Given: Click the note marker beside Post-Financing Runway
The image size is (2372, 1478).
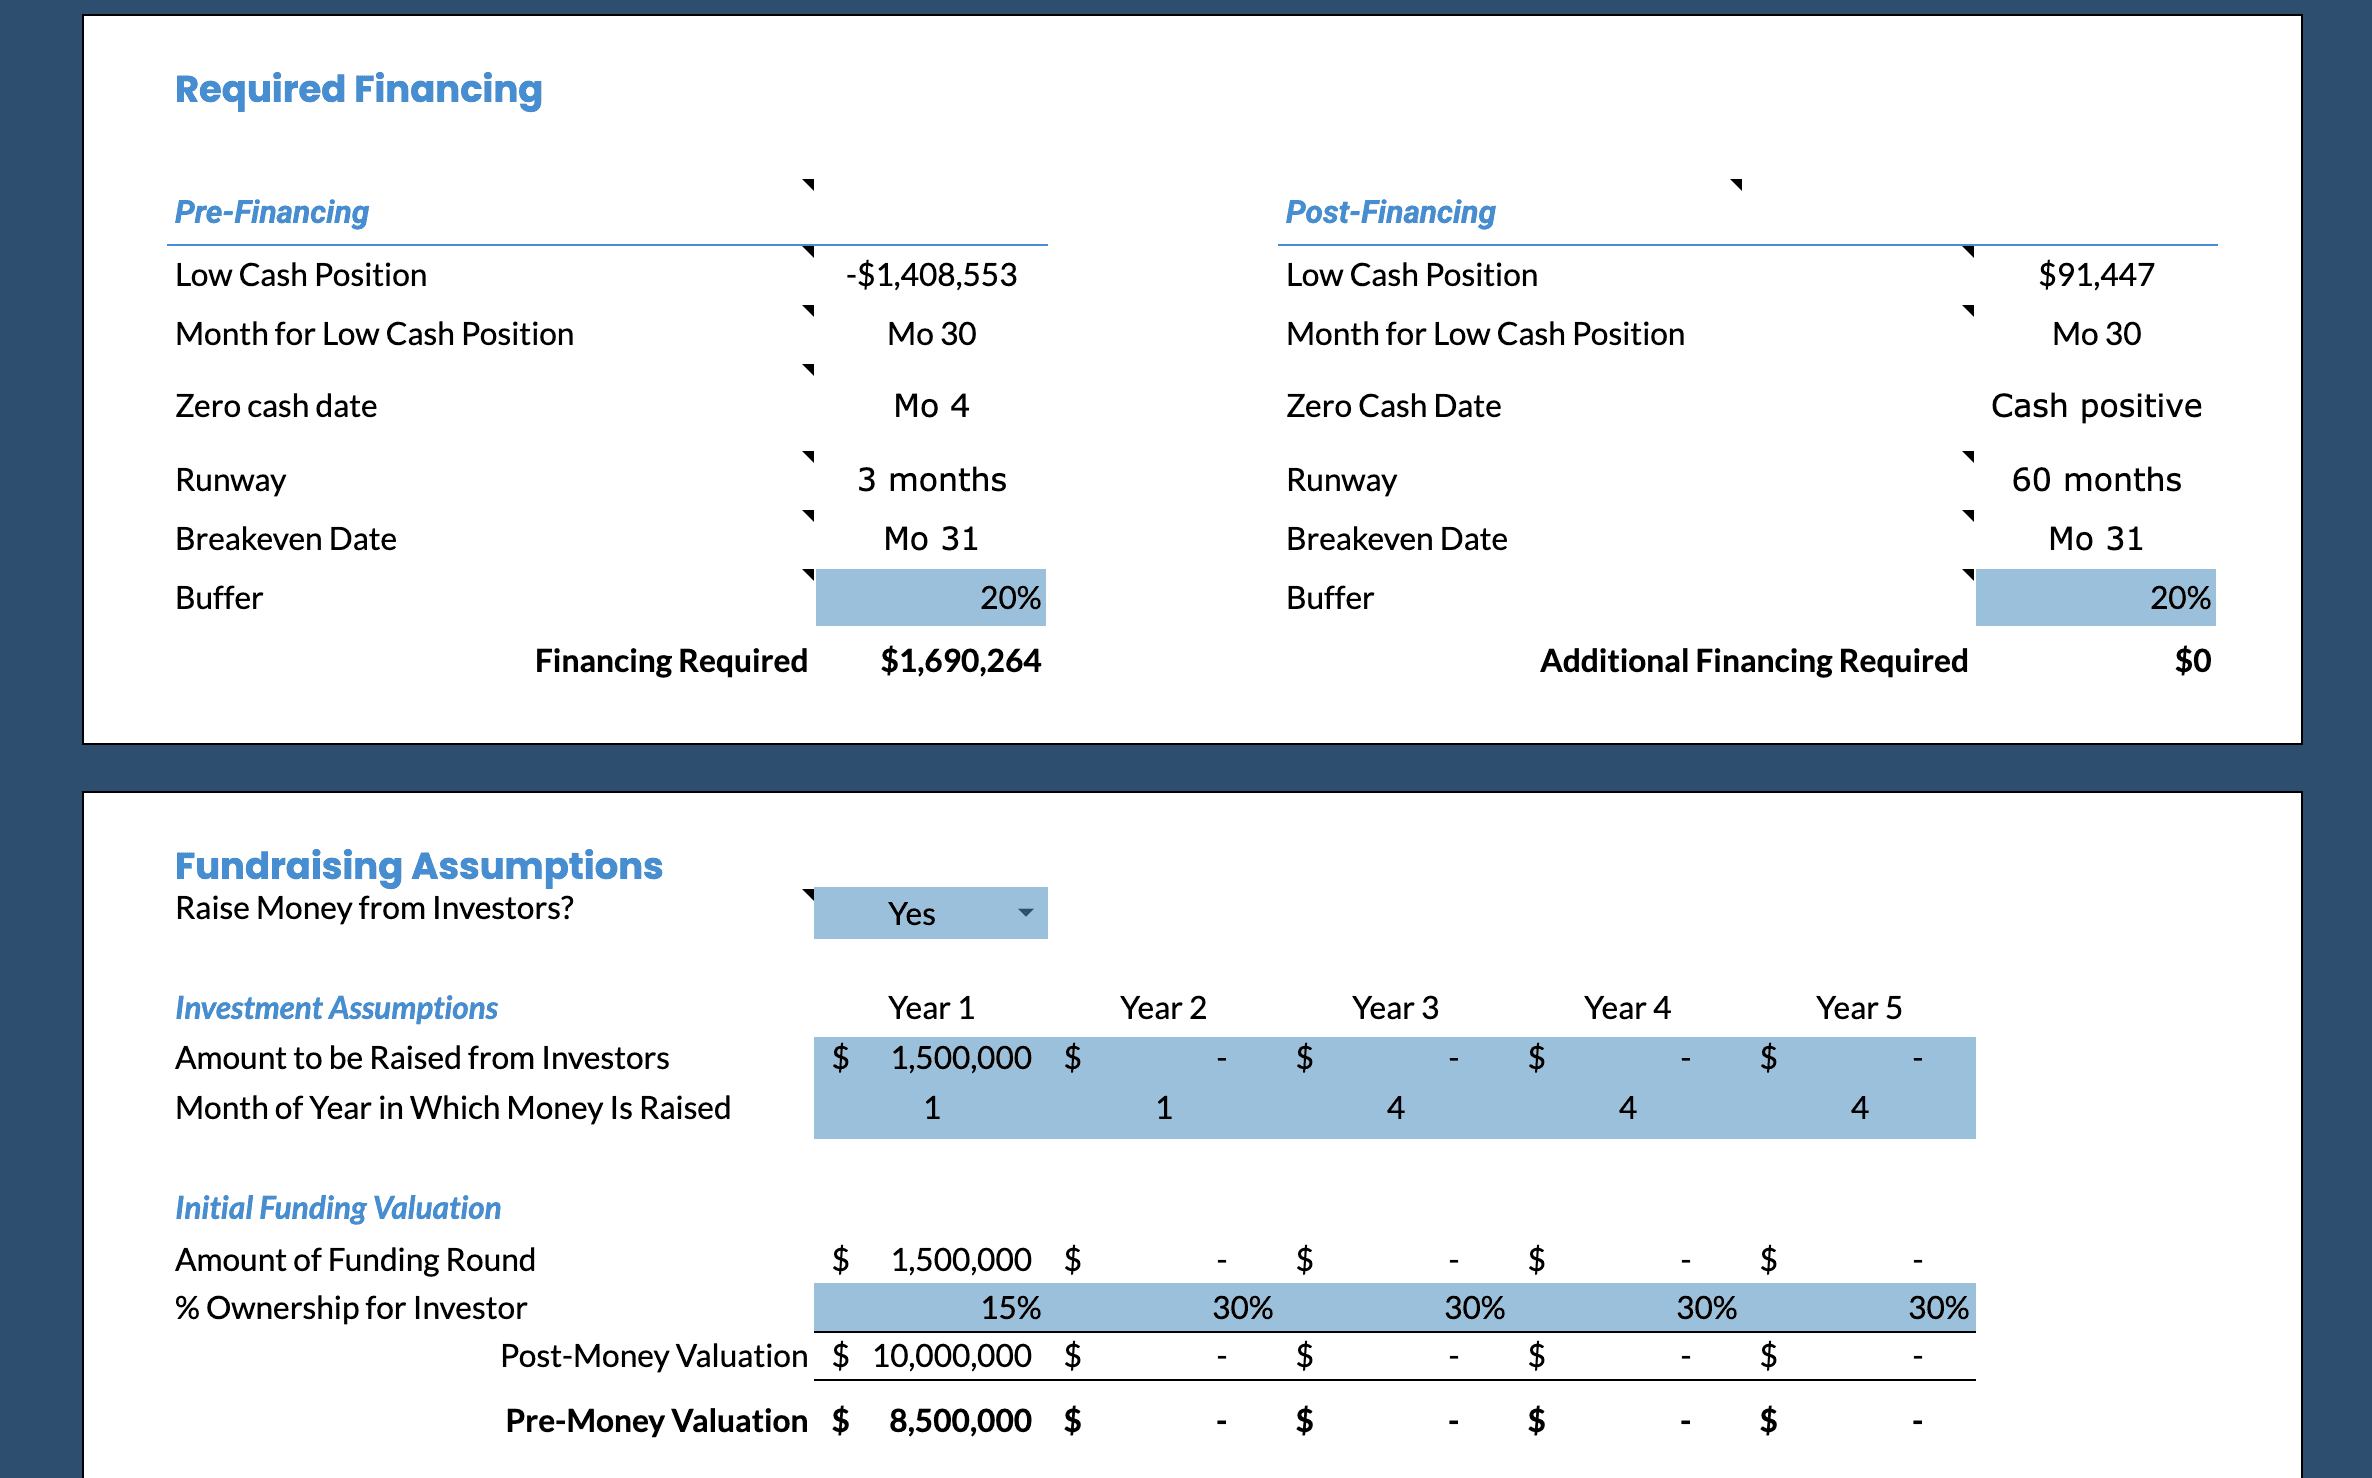Looking at the screenshot, I should 1968,456.
